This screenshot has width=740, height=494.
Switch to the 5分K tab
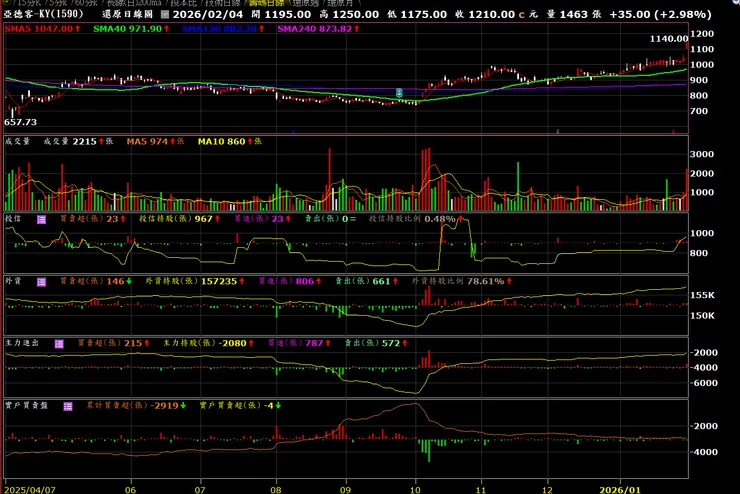pyautogui.click(x=57, y=3)
